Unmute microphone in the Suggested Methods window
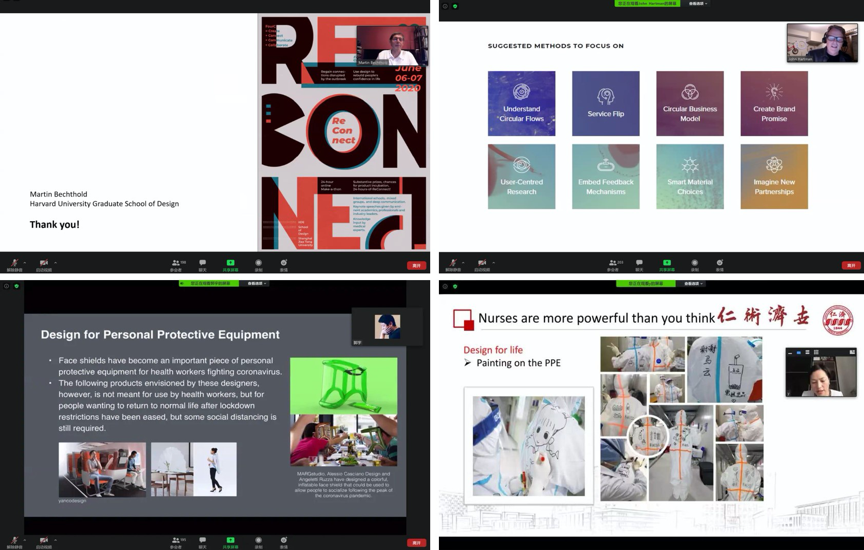 [x=453, y=264]
